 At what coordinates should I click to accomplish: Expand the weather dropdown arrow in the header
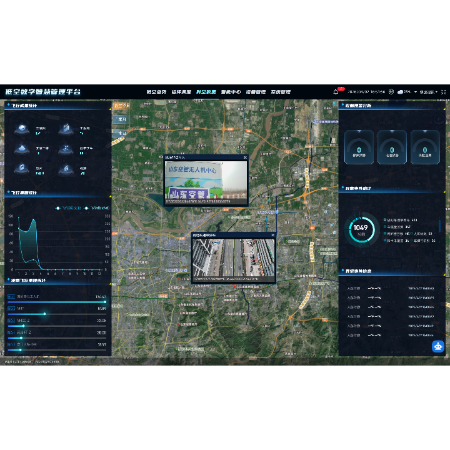point(415,92)
